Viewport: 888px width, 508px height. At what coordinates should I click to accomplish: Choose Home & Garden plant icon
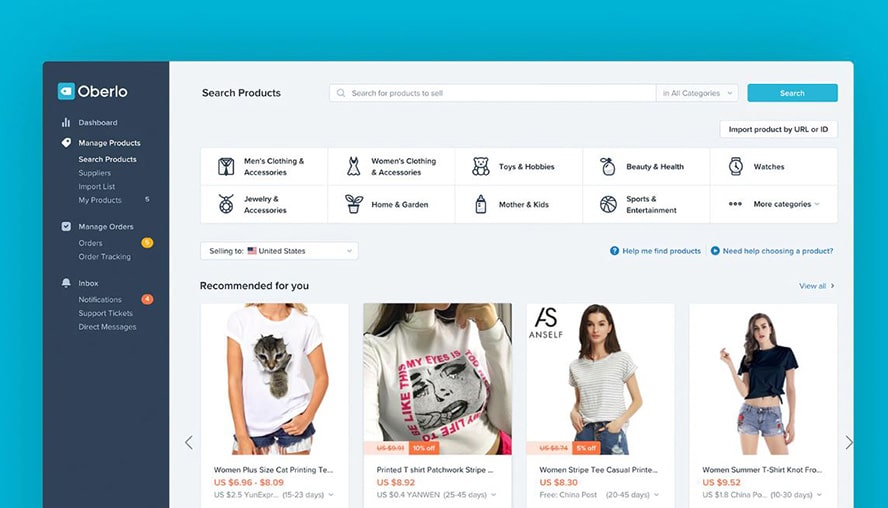[354, 204]
